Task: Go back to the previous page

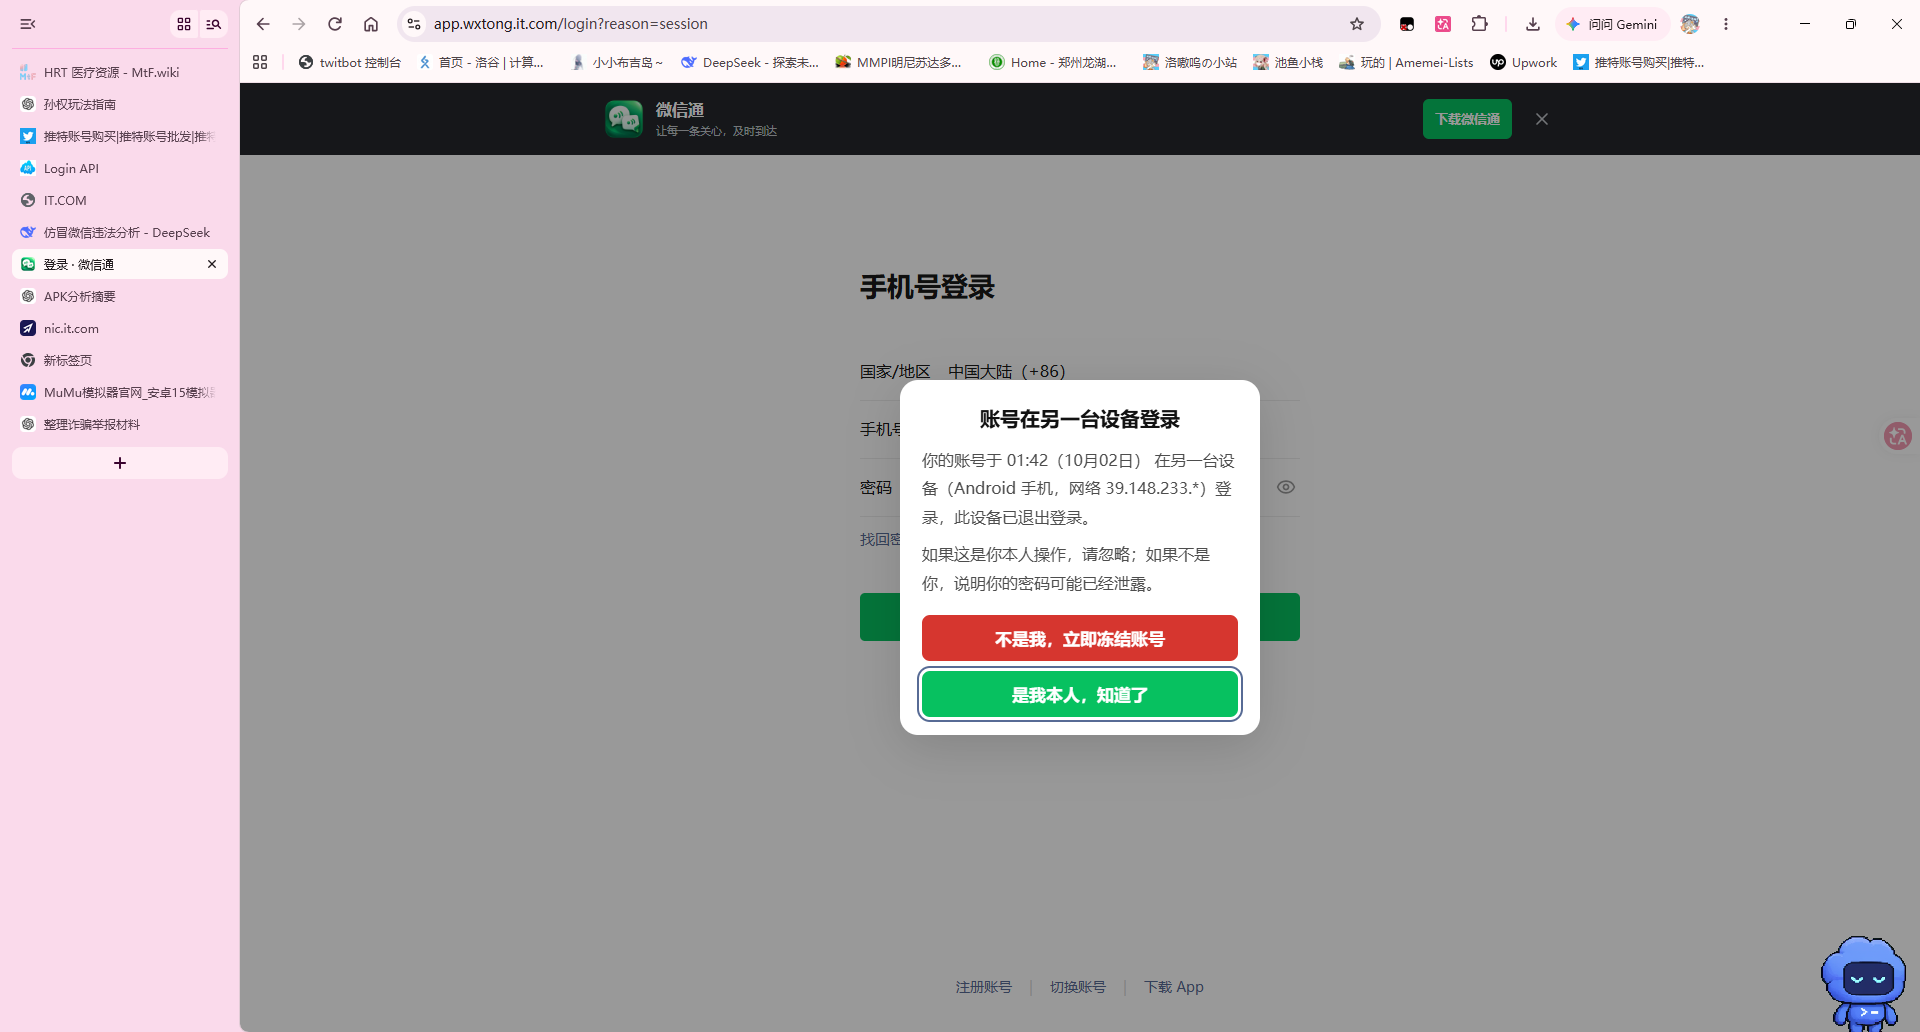Action: point(263,24)
